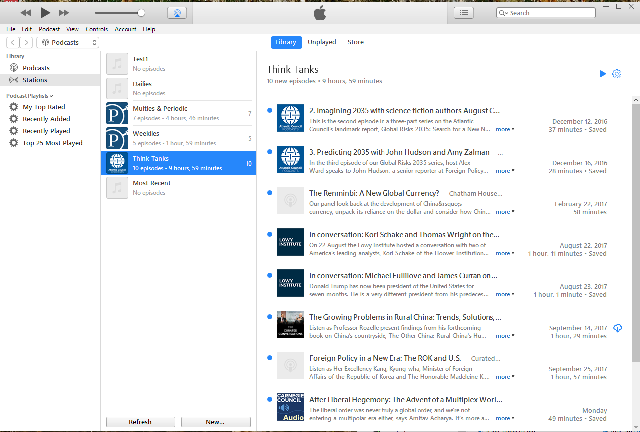The width and height of the screenshot is (640, 432).
Task: Click the Refresh button
Action: point(140,423)
